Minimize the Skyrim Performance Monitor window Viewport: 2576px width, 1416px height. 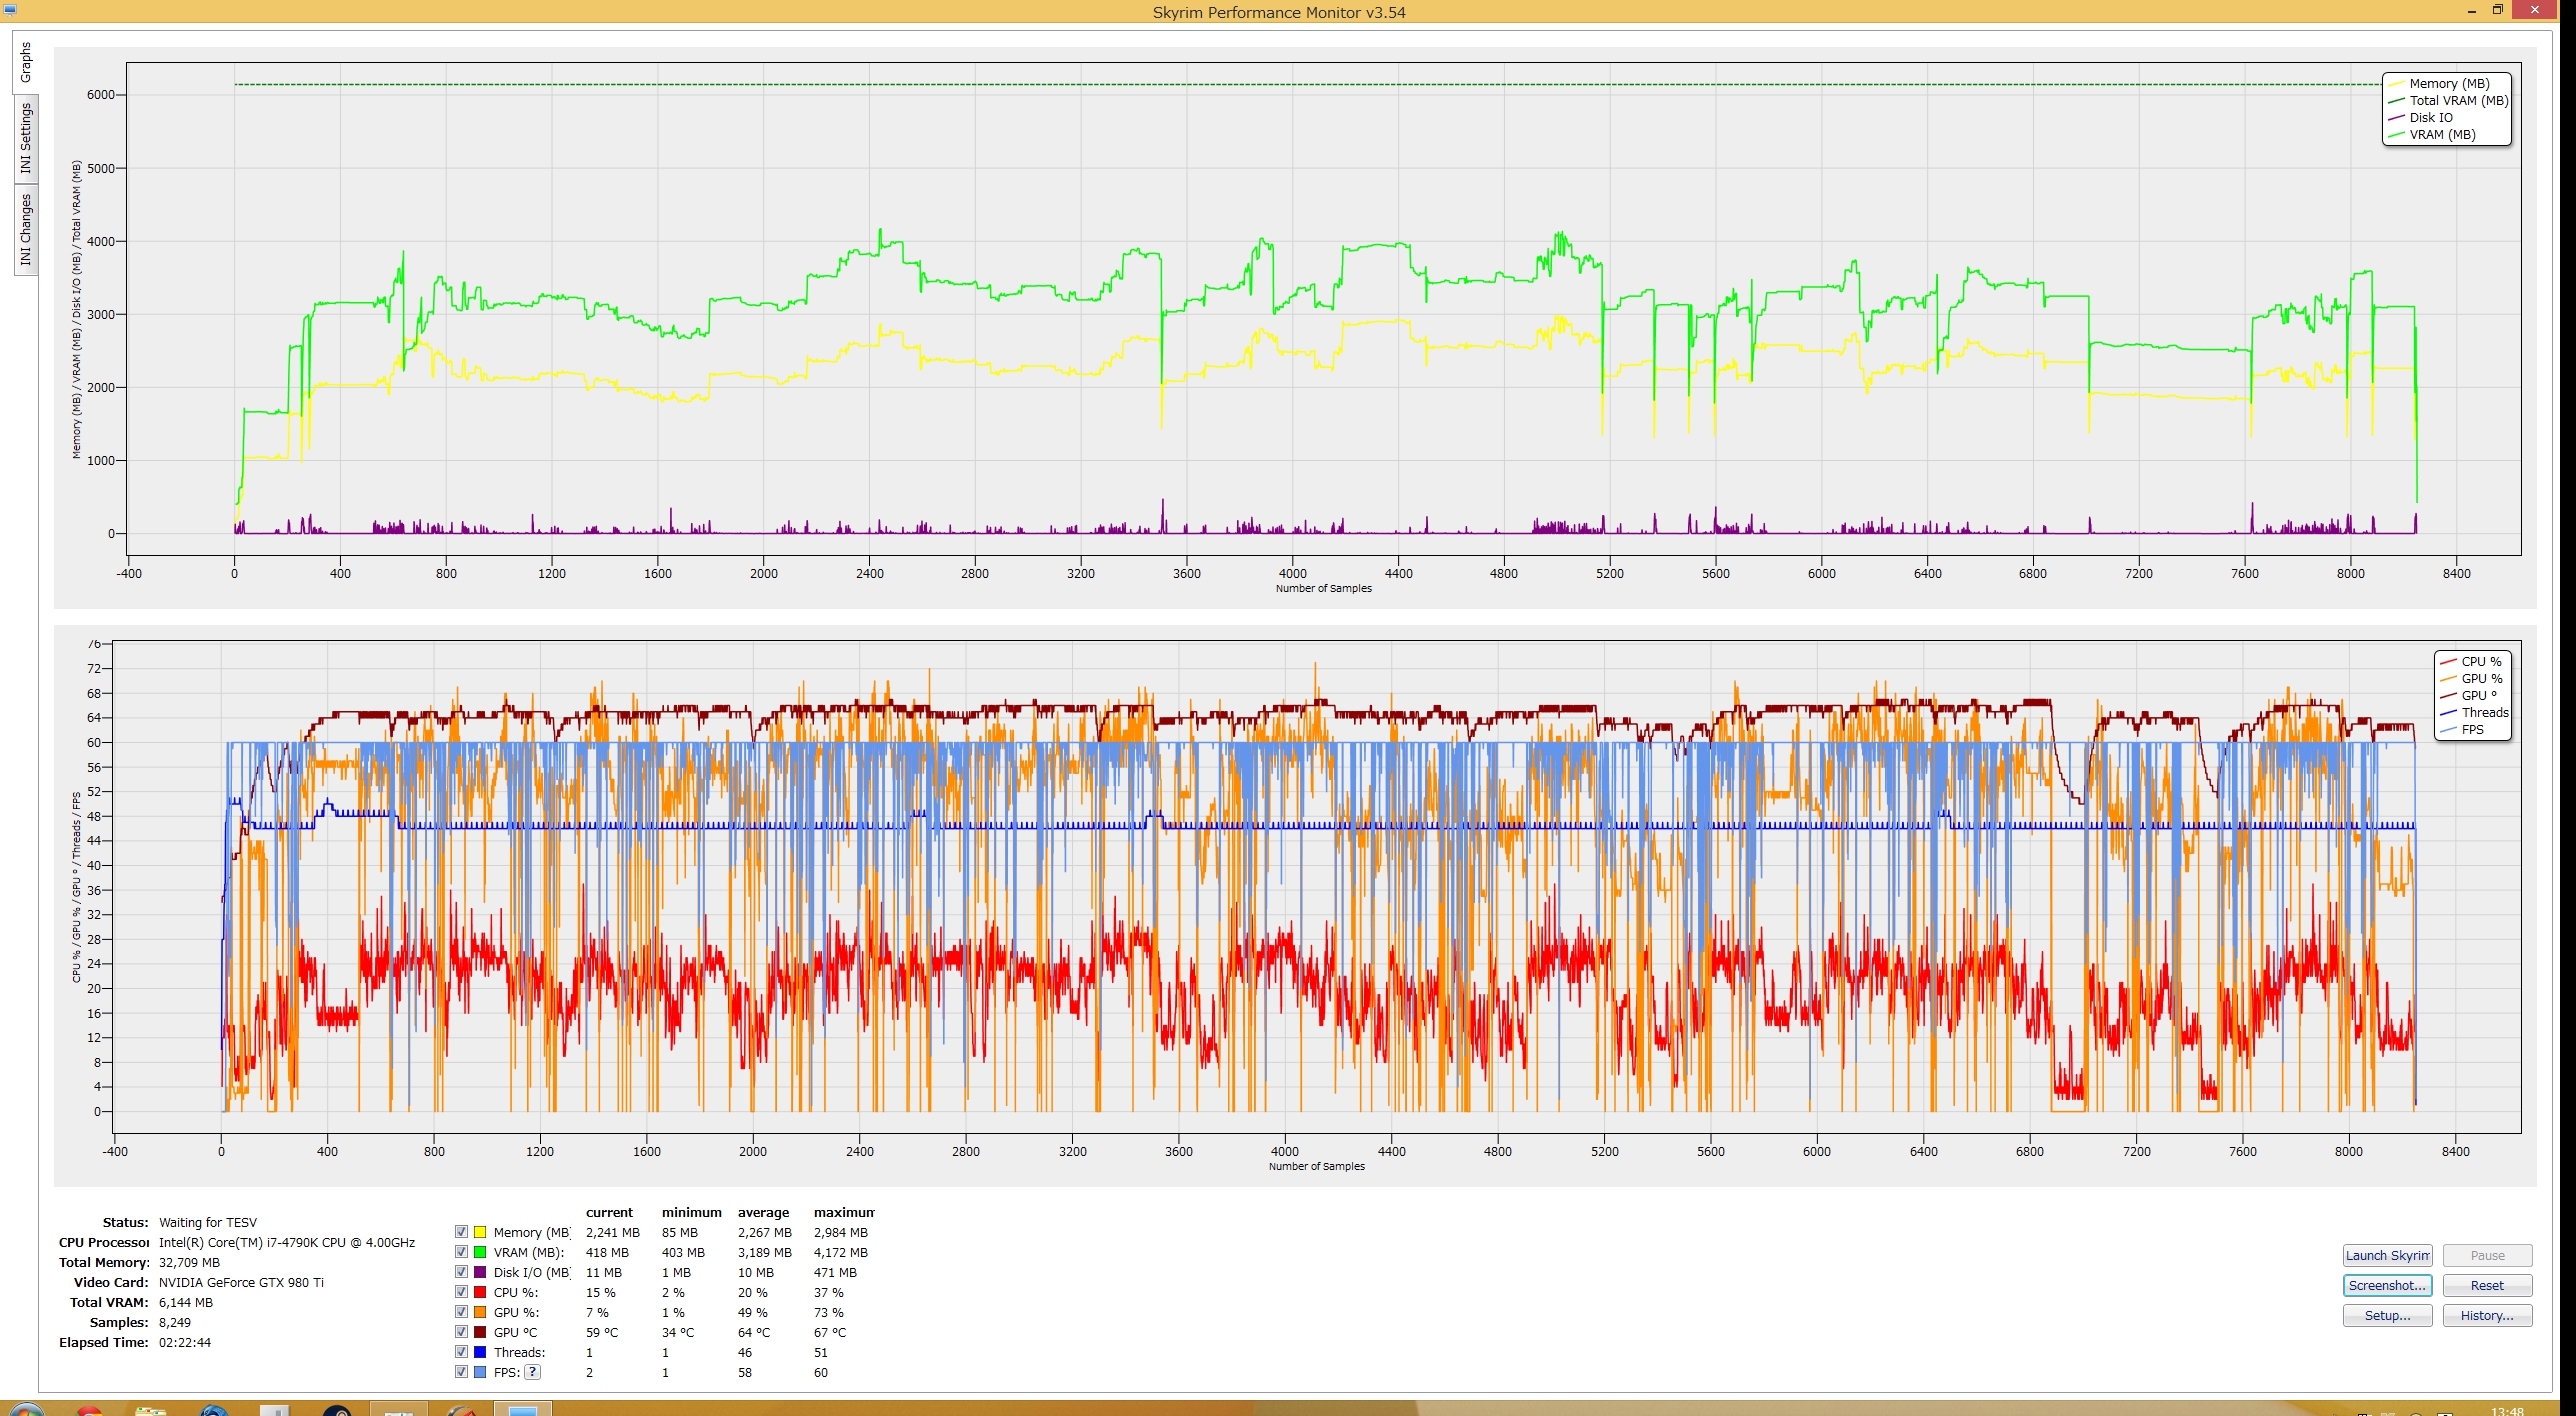[2471, 10]
